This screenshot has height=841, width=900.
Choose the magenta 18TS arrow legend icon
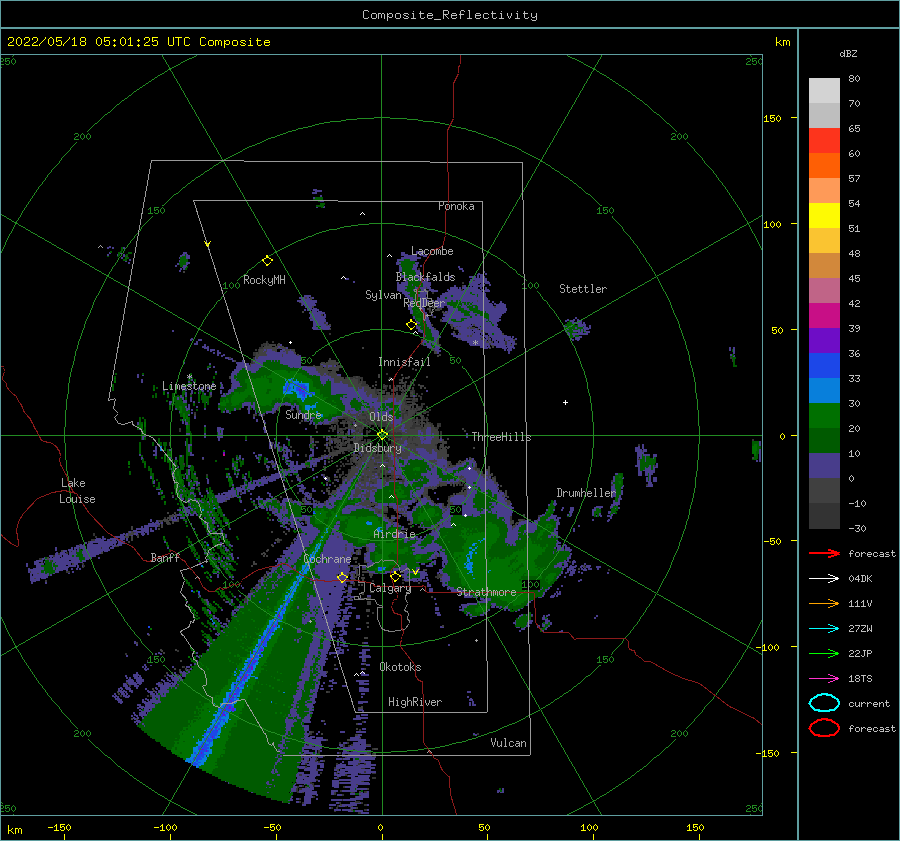tap(824, 678)
